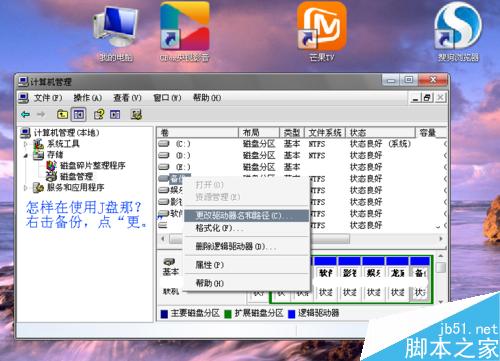
Task: Open the 文件(F) menu
Action: pos(48,98)
